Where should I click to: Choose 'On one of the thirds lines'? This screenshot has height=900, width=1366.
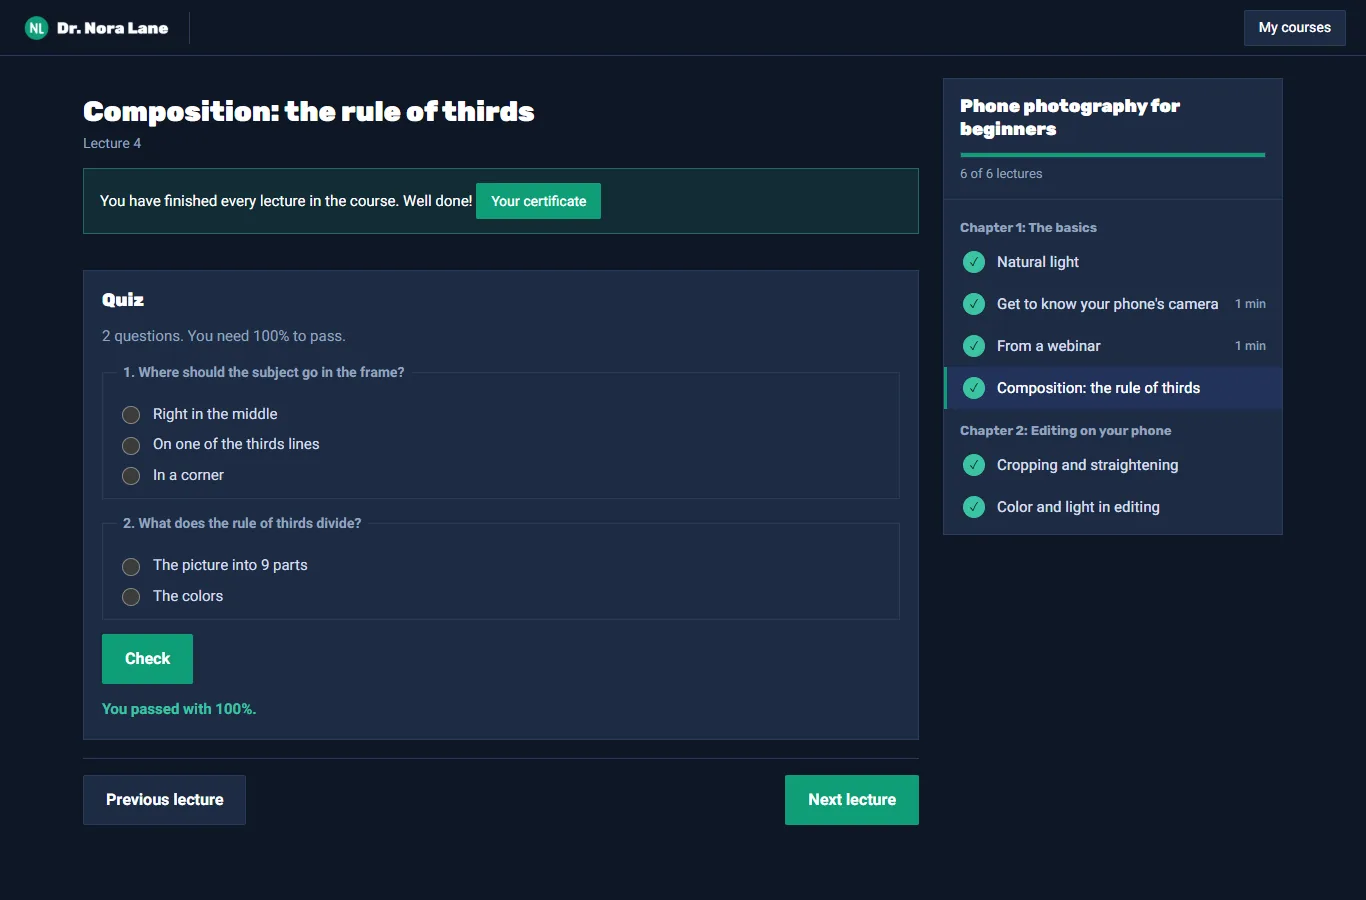(131, 445)
